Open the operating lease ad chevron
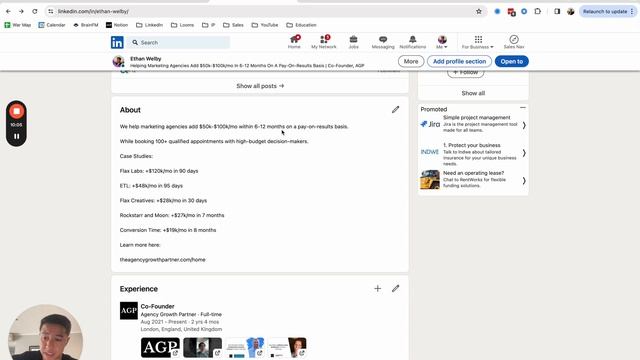 pyautogui.click(x=524, y=181)
